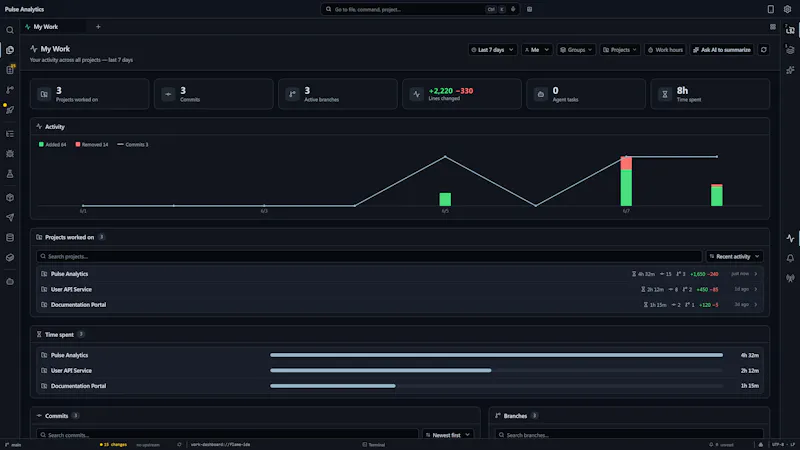This screenshot has height=450, width=800.
Task: Open the Groups filter dropdown
Action: pyautogui.click(x=576, y=49)
